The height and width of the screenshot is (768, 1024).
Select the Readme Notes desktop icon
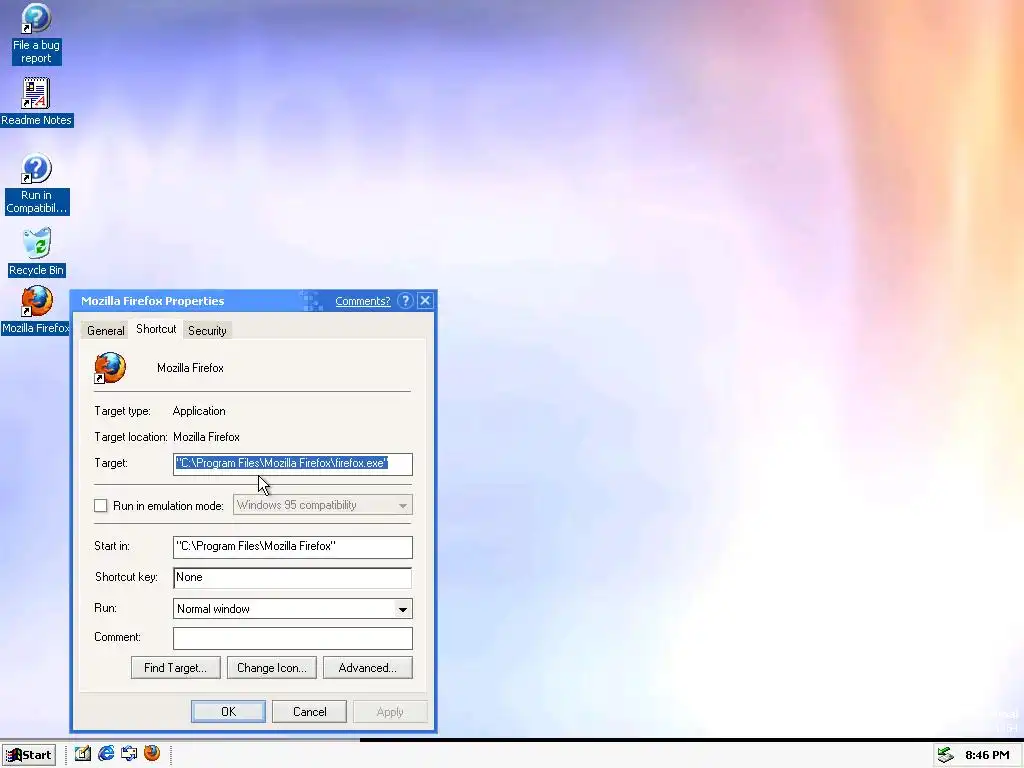click(36, 102)
